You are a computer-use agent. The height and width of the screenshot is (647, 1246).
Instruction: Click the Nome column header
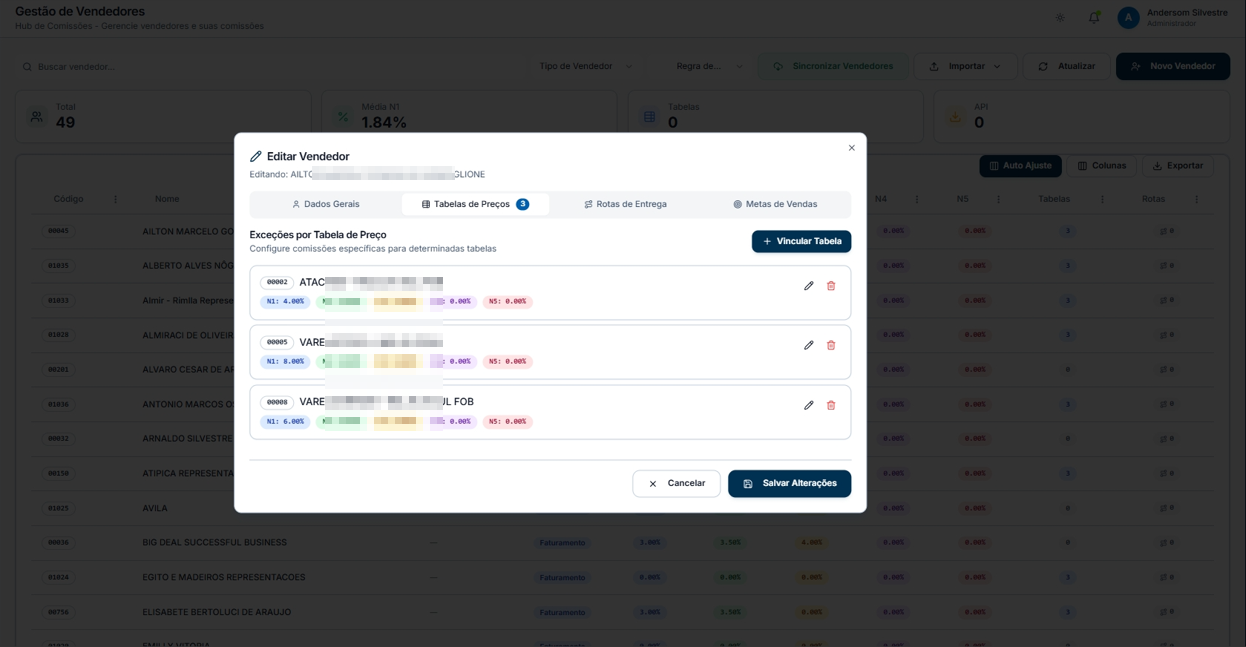coord(167,199)
